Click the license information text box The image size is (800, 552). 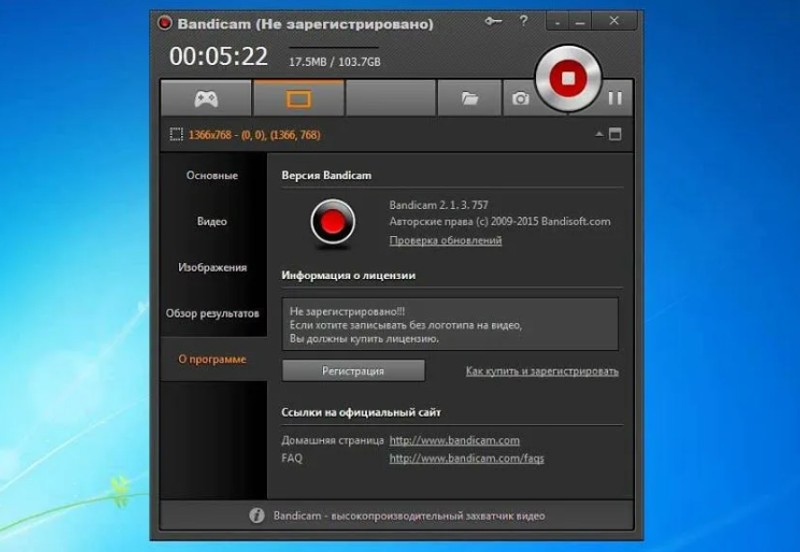tap(450, 324)
